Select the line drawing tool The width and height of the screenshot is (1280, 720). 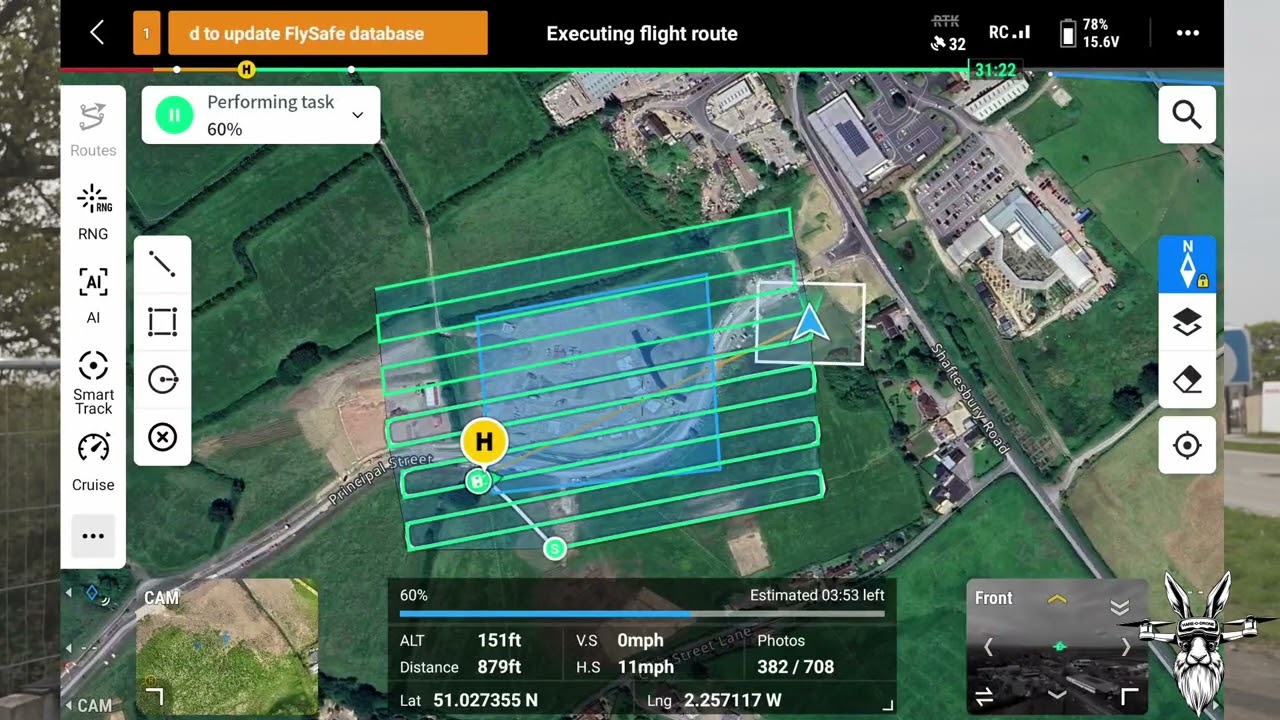[x=162, y=264]
